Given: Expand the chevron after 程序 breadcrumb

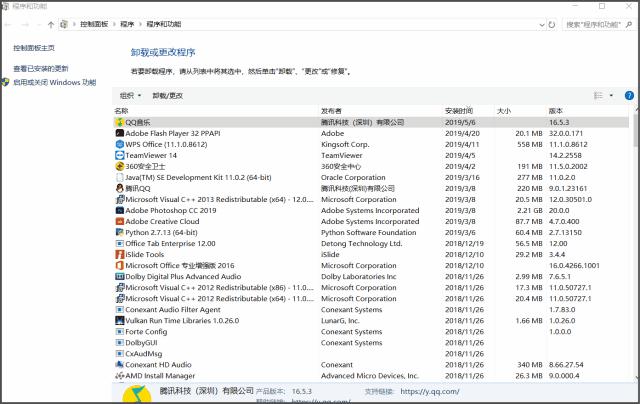Looking at the screenshot, I should (140, 24).
